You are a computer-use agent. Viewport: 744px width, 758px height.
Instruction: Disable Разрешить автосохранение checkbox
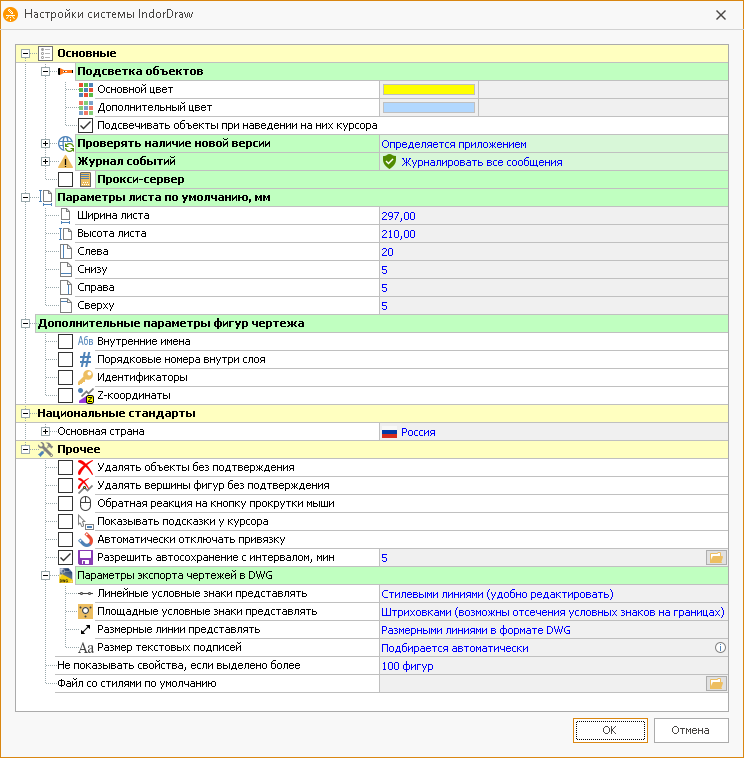[x=65, y=557]
